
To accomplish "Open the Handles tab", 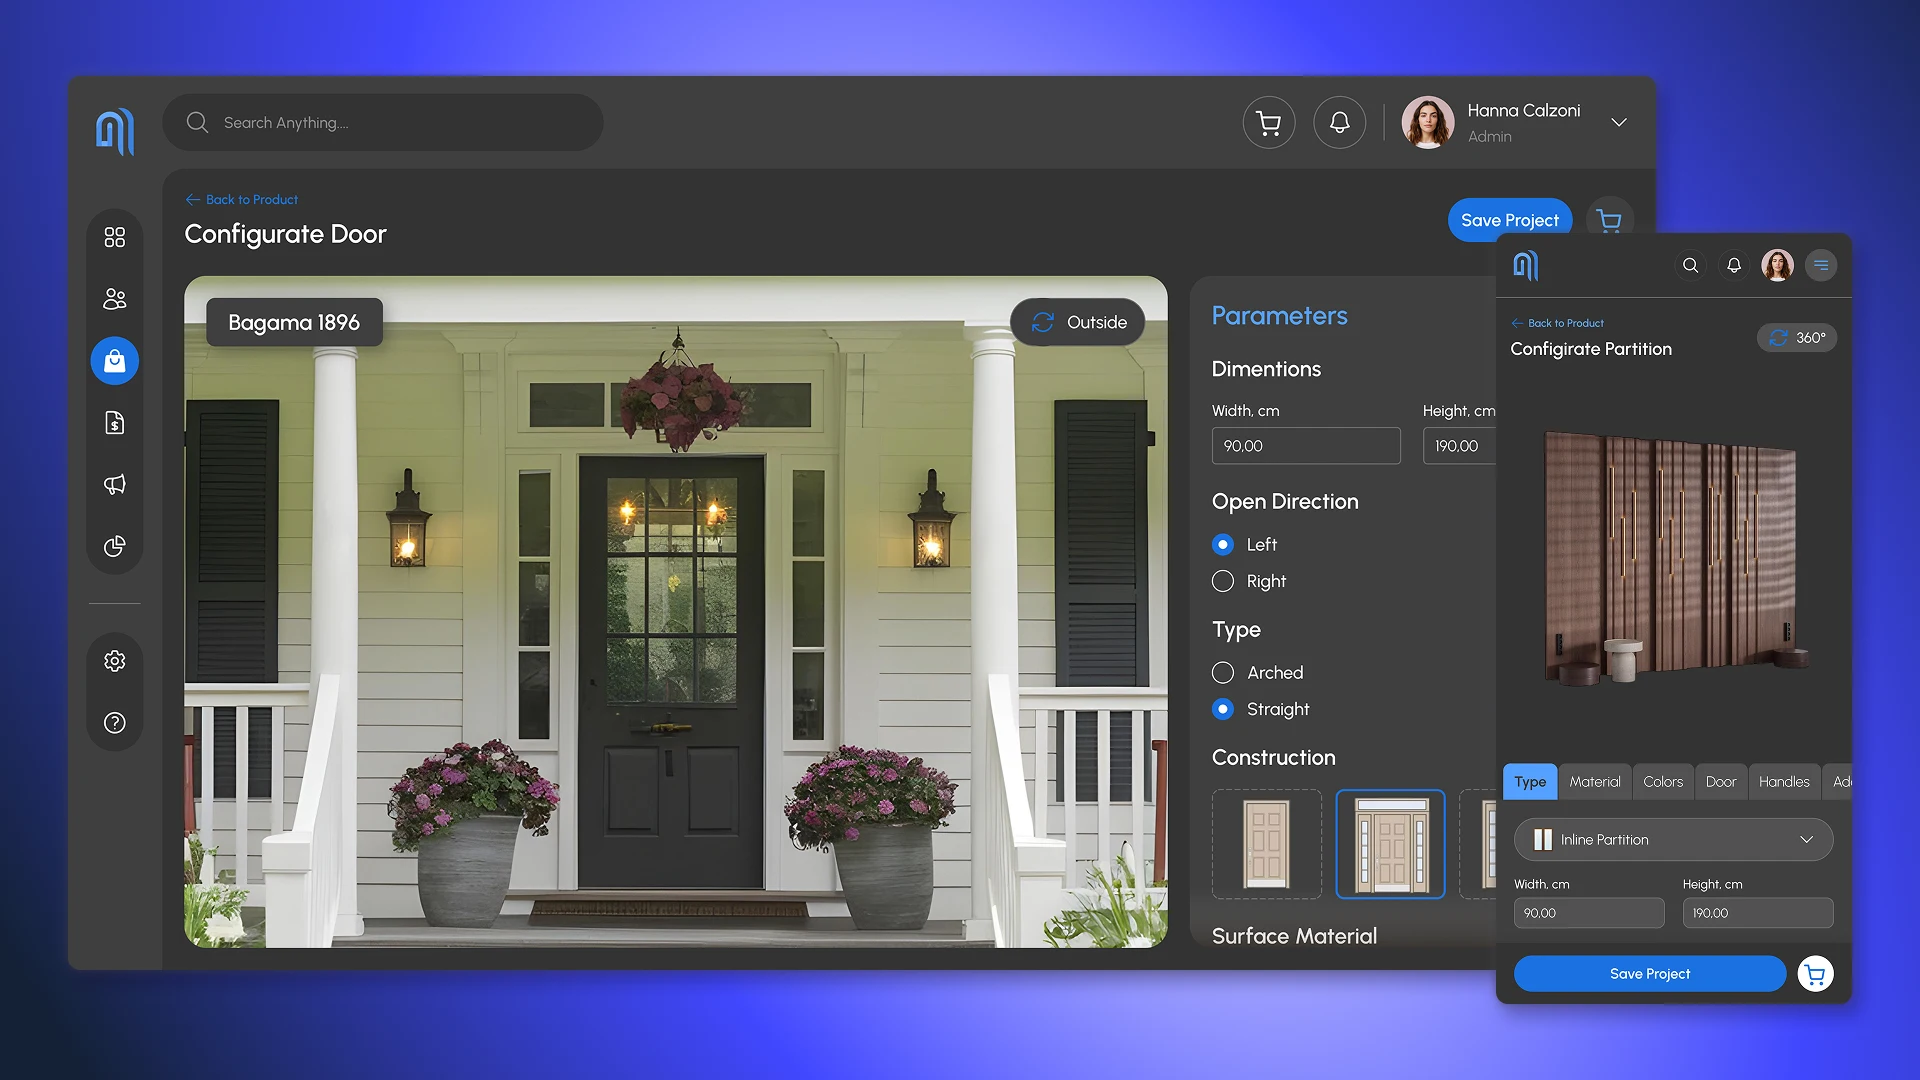I will (1784, 781).
